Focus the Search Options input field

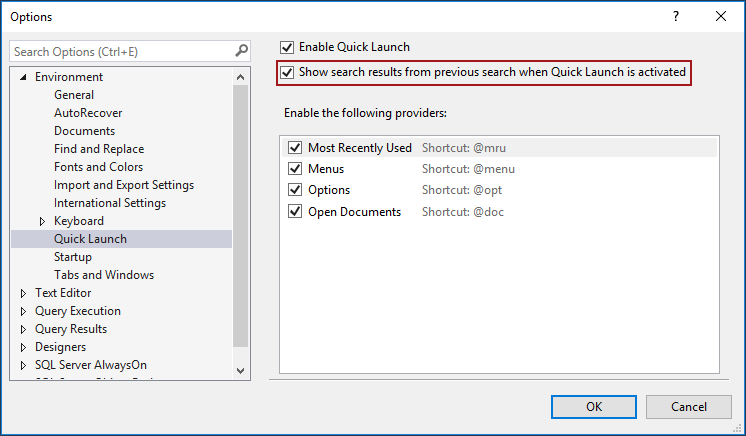(120, 51)
